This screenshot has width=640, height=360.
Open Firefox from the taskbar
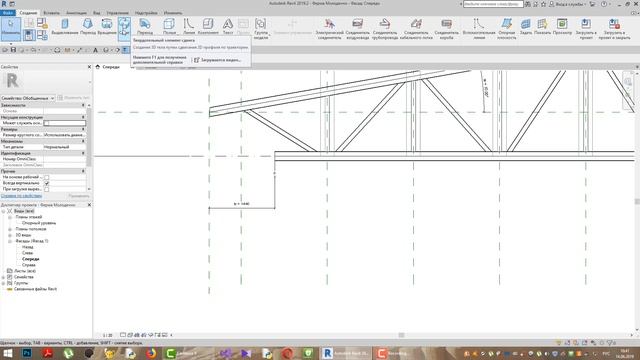click(x=151, y=353)
